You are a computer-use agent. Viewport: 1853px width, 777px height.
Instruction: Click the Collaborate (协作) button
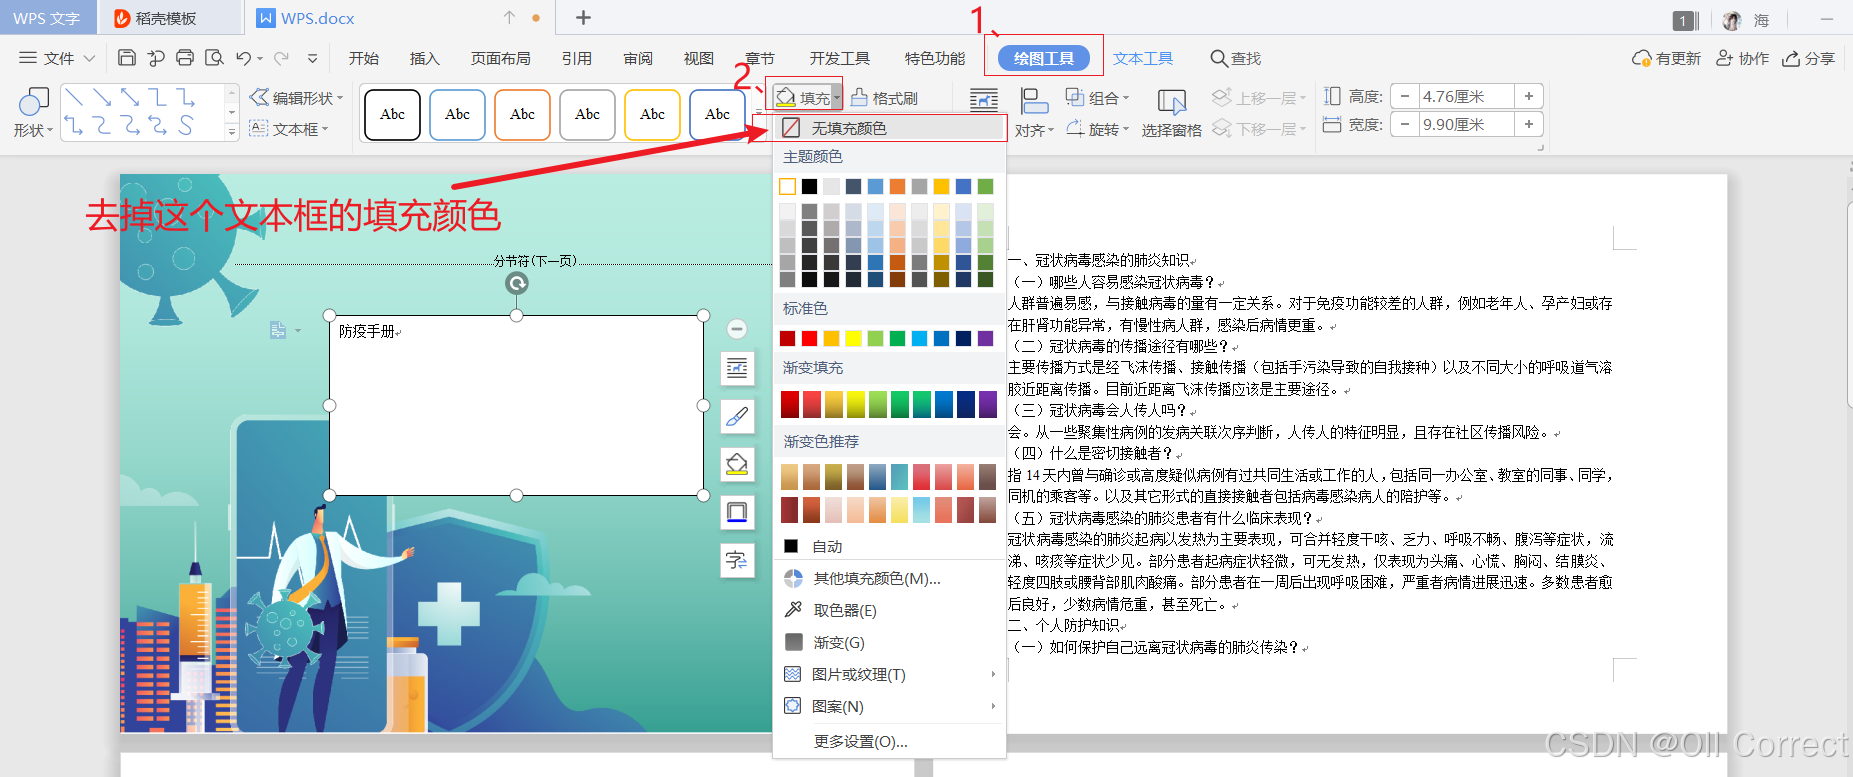pyautogui.click(x=1743, y=58)
